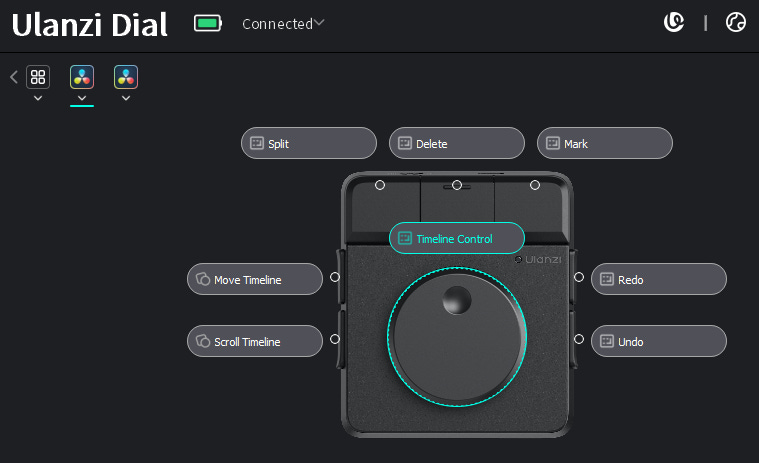Screen dimensions: 759x463
Task: Click the dial icon in Move Timeline
Action: coord(203,279)
